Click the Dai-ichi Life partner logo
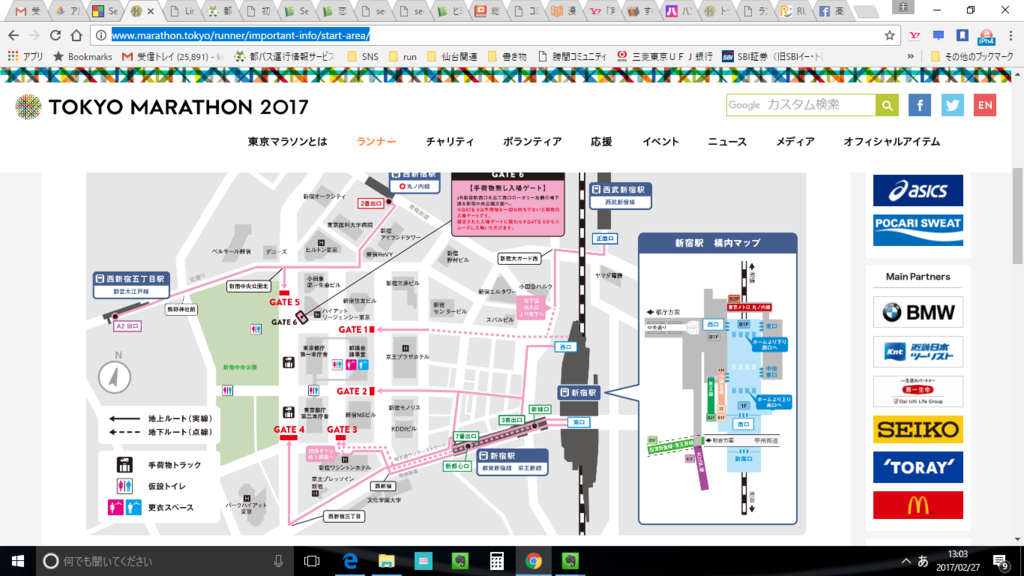Viewport: 1024px width, 576px height. click(918, 392)
